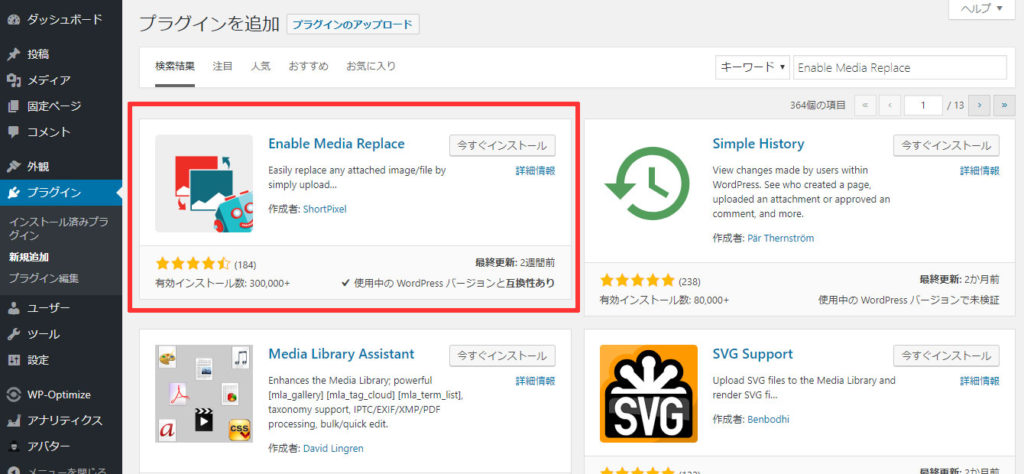Switch to the お気に入り tab
The width and height of the screenshot is (1024, 474).
371,66
